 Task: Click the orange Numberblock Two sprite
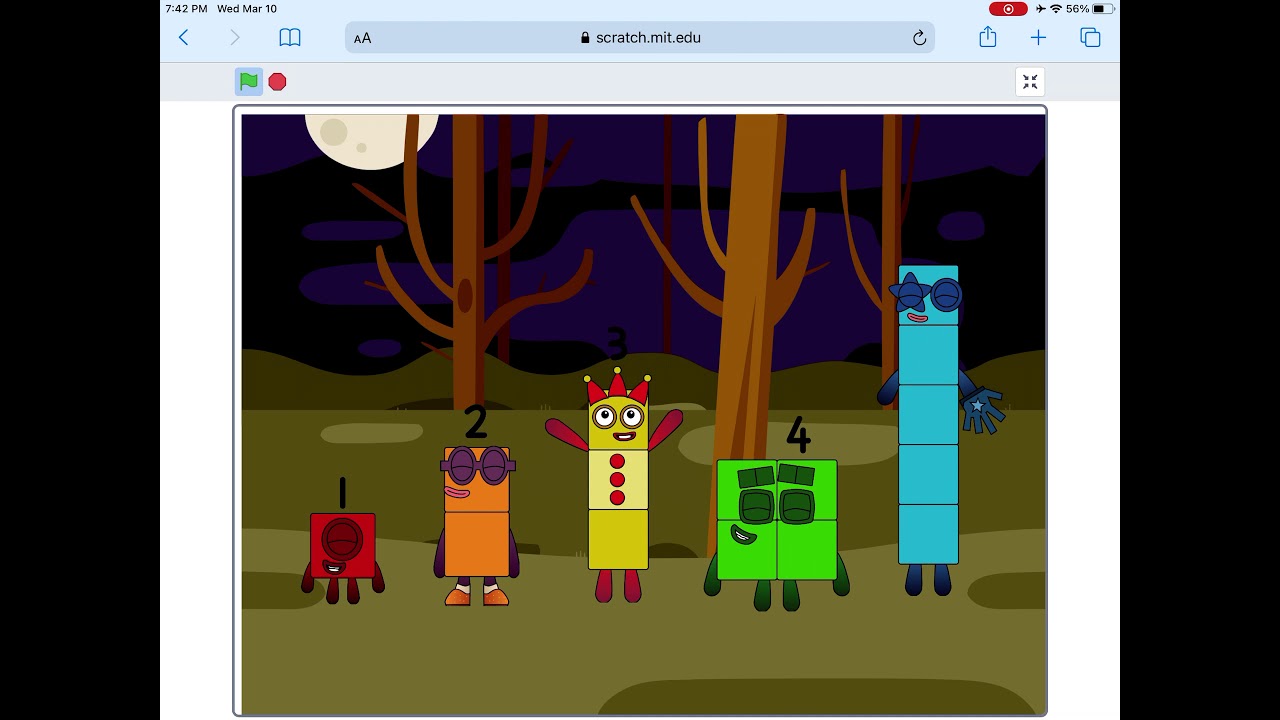pos(477,524)
